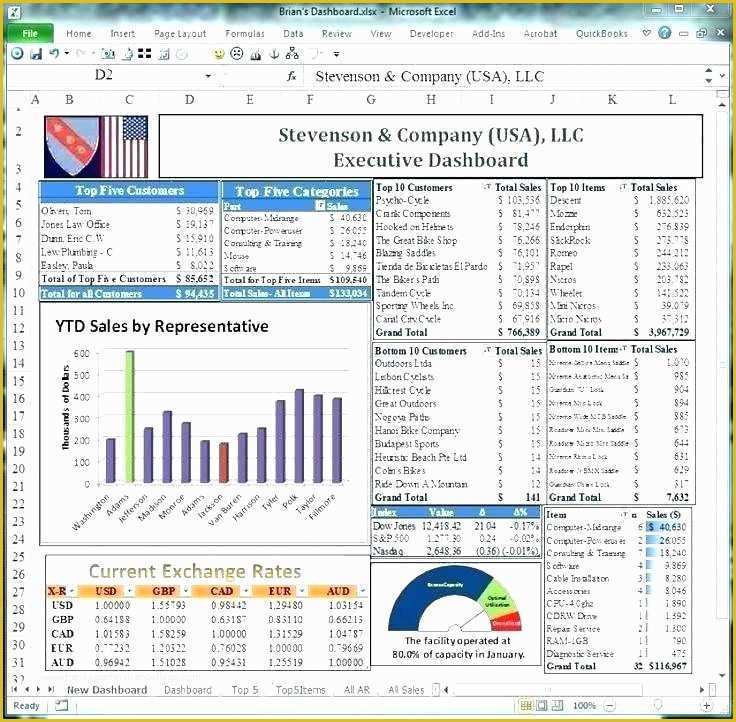Click the Save icon in Quick Access toolbar
736x722 pixels.
click(36, 54)
